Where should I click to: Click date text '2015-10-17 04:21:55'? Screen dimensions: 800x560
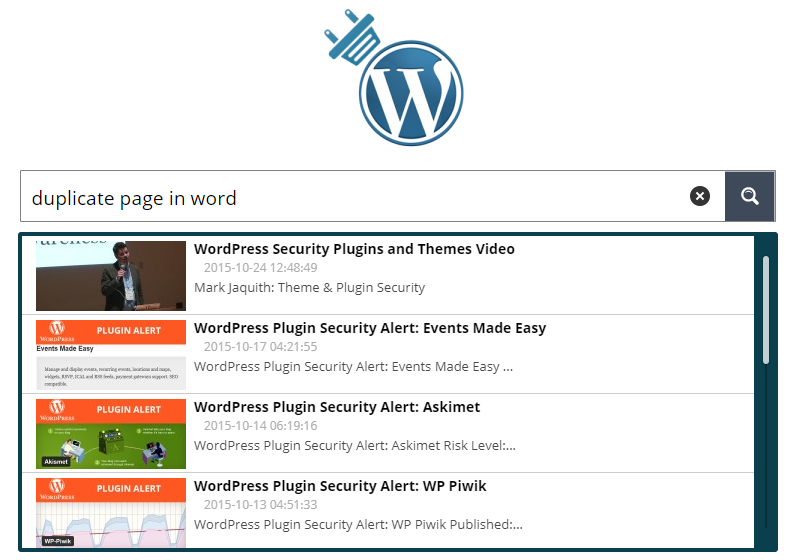click(x=260, y=347)
